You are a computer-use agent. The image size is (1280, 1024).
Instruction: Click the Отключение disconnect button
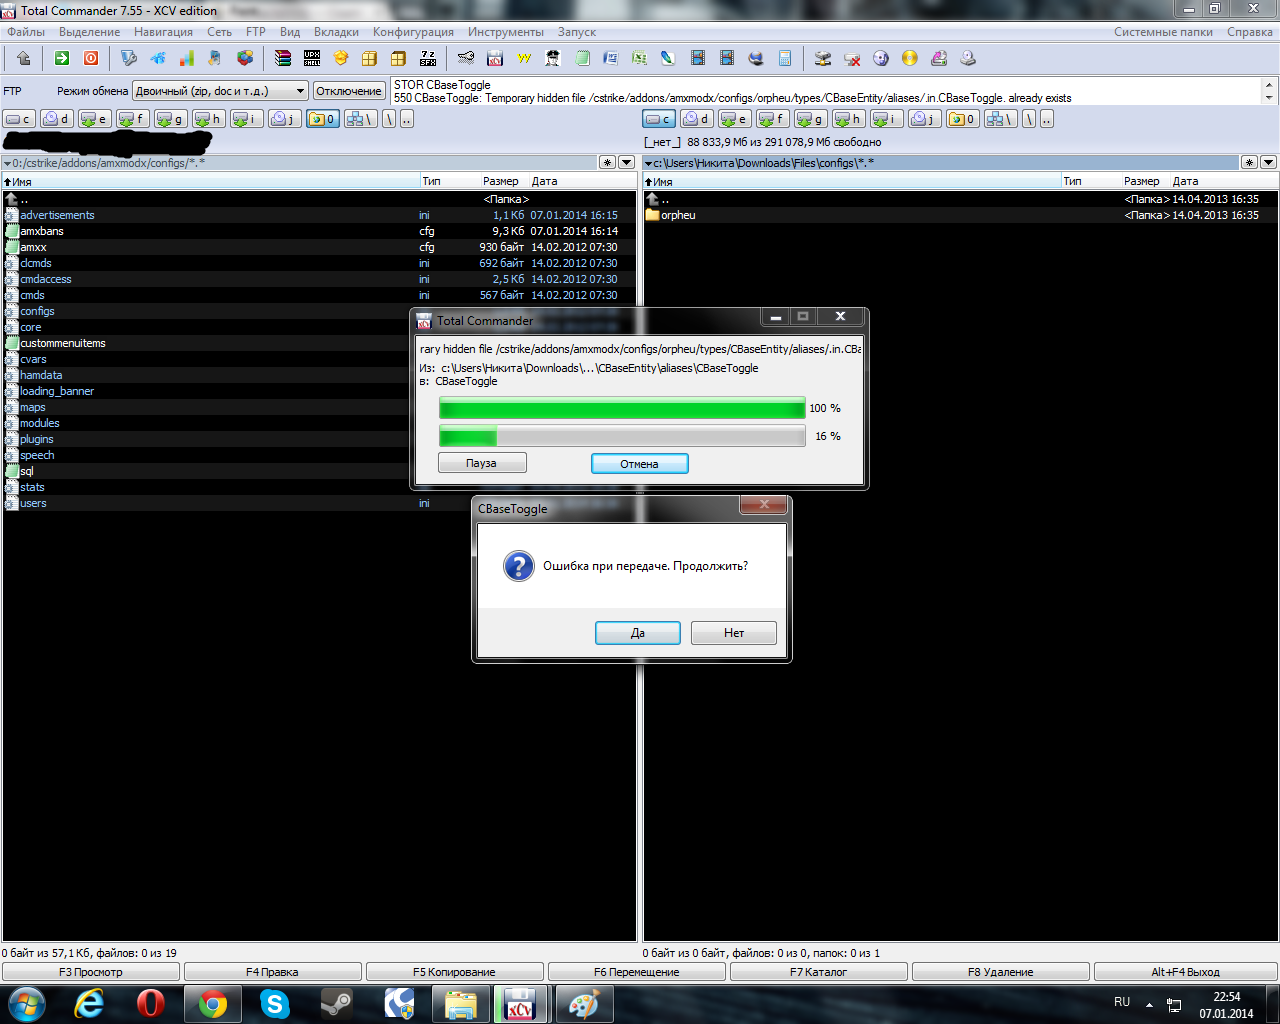coord(349,91)
